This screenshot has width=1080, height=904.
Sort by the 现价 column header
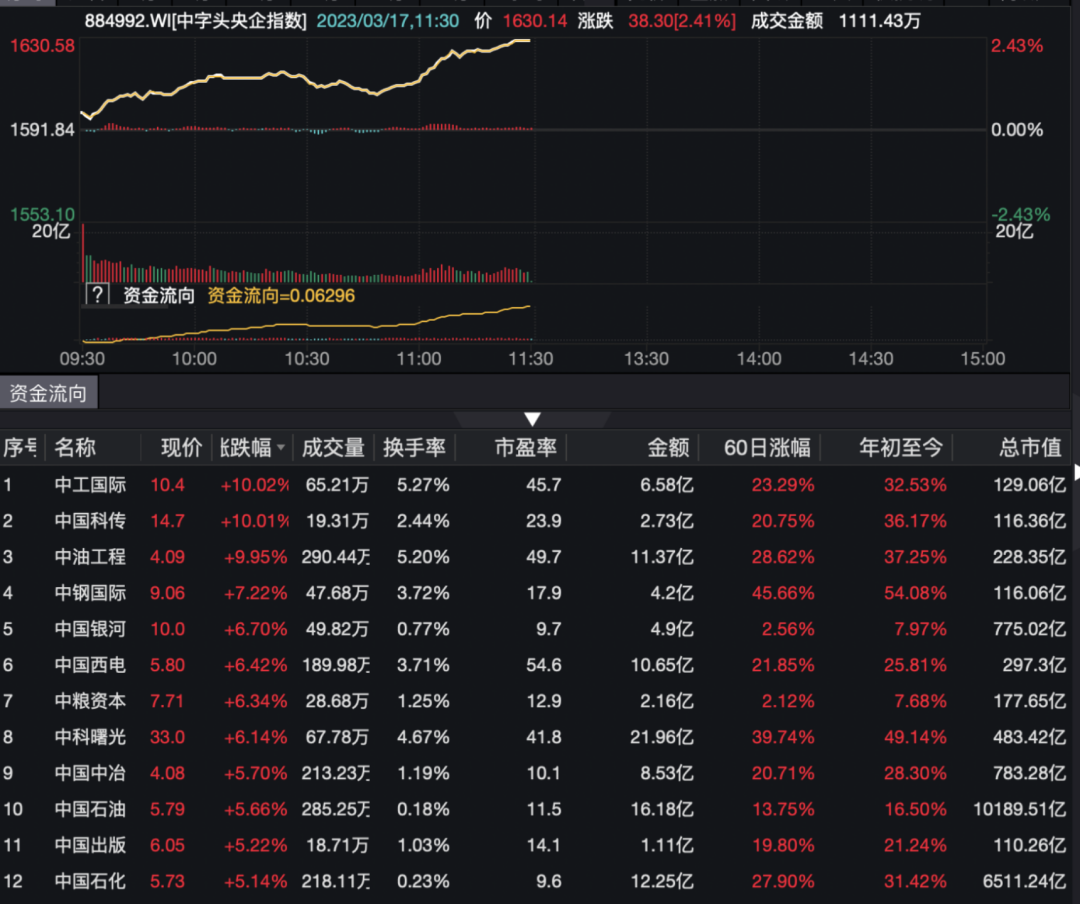[x=181, y=448]
